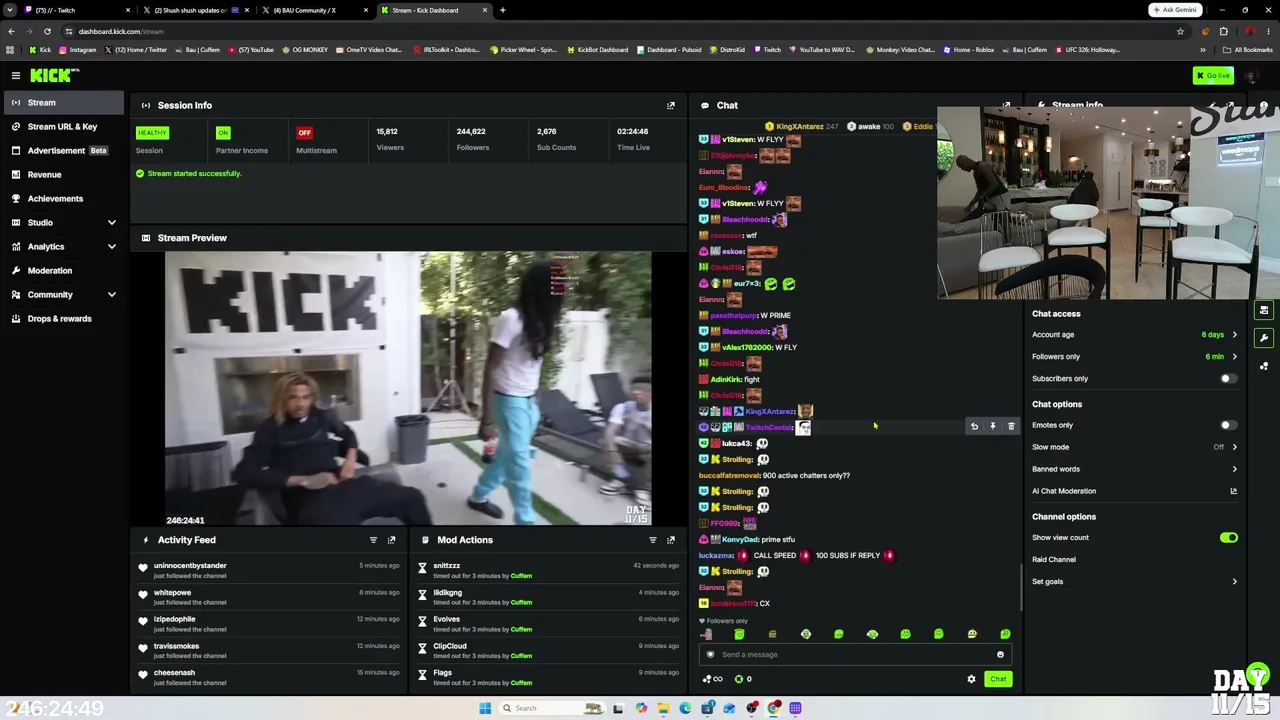Viewport: 1280px width, 720px height.
Task: Click the browser back arrow
Action: coord(11,31)
